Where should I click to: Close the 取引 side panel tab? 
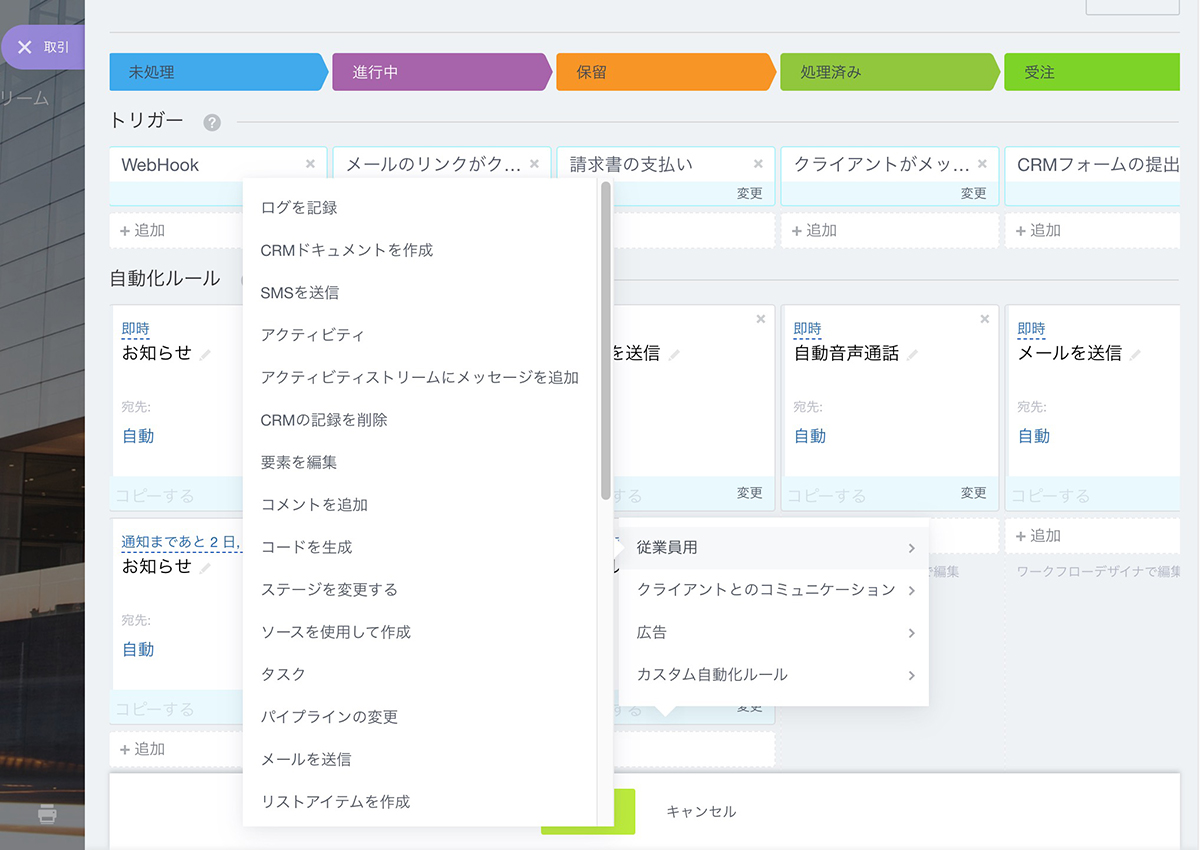pyautogui.click(x=25, y=47)
